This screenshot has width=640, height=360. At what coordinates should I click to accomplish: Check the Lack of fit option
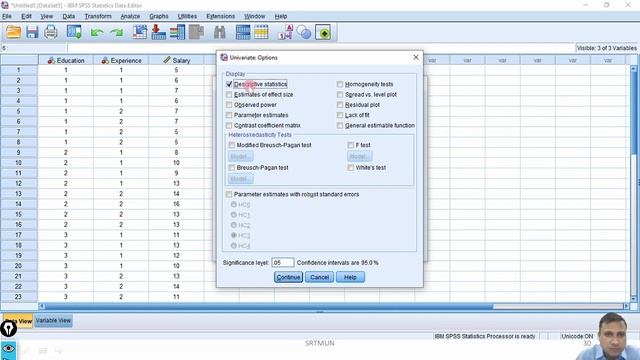[340, 115]
